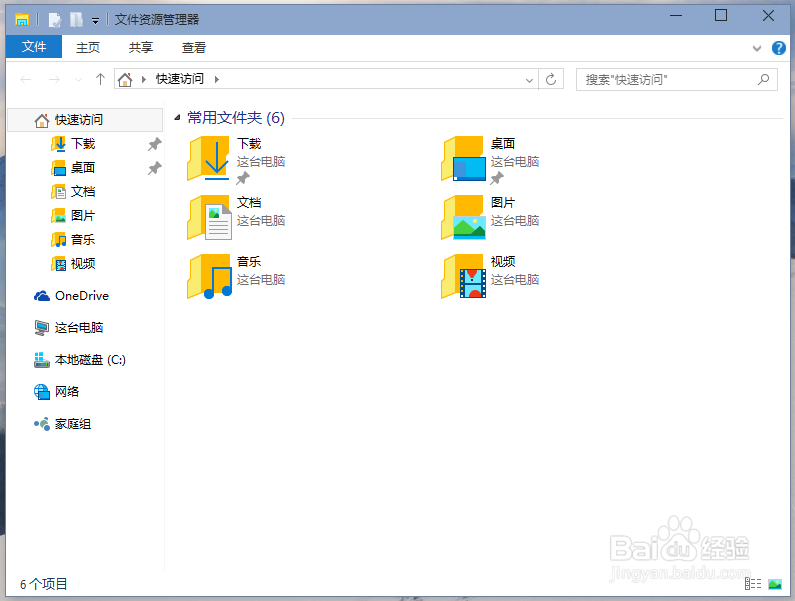Select the 视频 folder icon in main pane

click(x=463, y=276)
